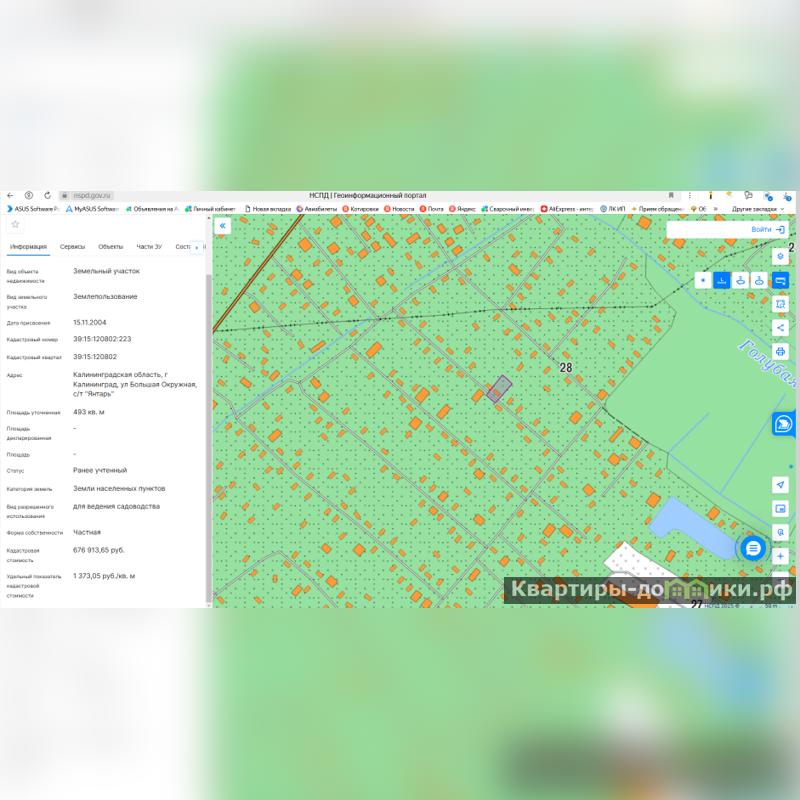Image resolution: width=800 pixels, height=800 pixels.
Task: Click the highlighted land parcel on map
Action: (x=499, y=388)
